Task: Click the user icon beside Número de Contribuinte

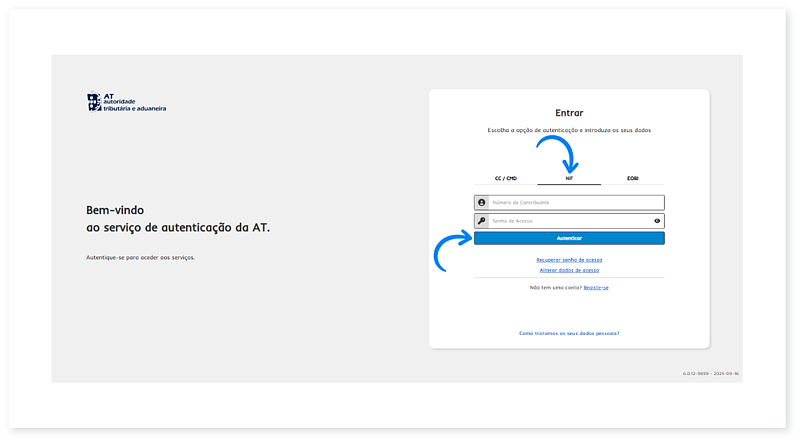Action: (x=481, y=202)
